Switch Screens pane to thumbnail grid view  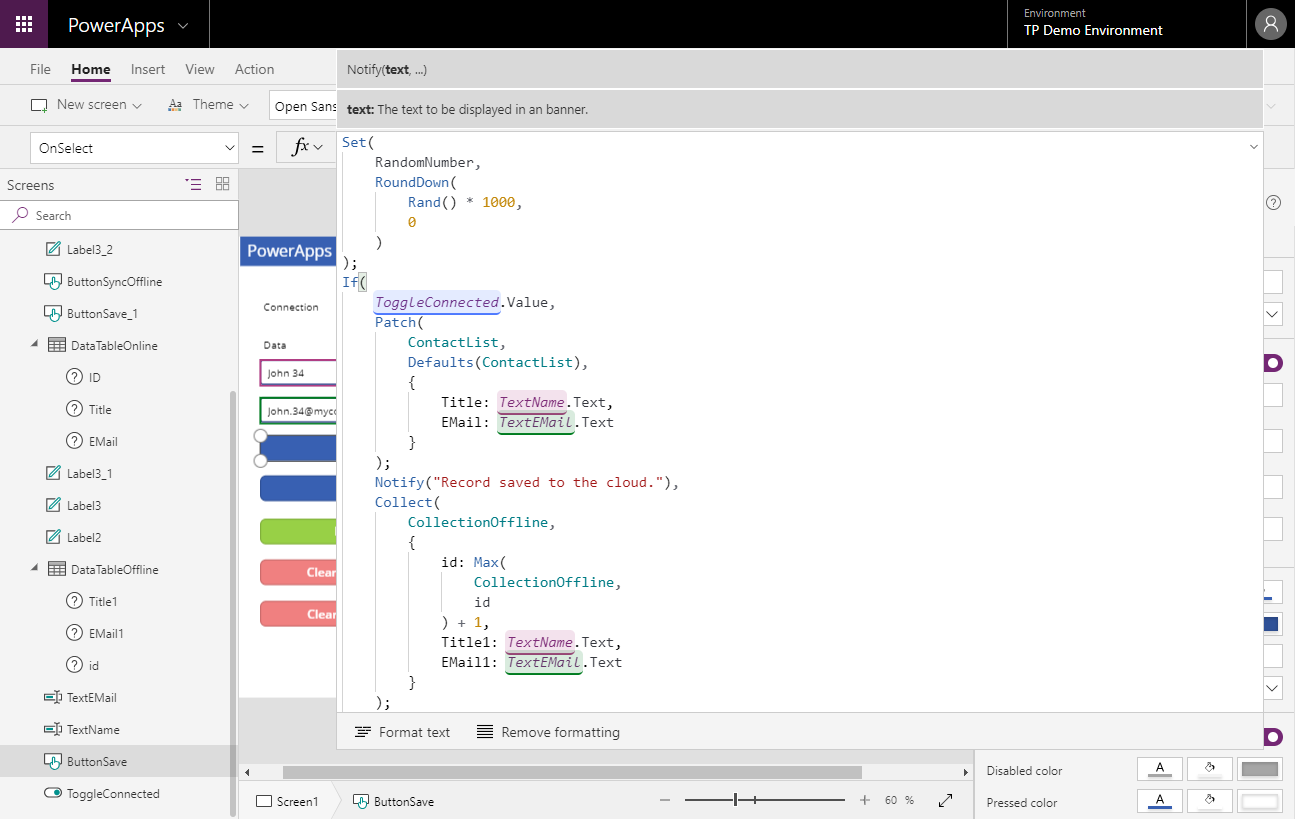(222, 184)
